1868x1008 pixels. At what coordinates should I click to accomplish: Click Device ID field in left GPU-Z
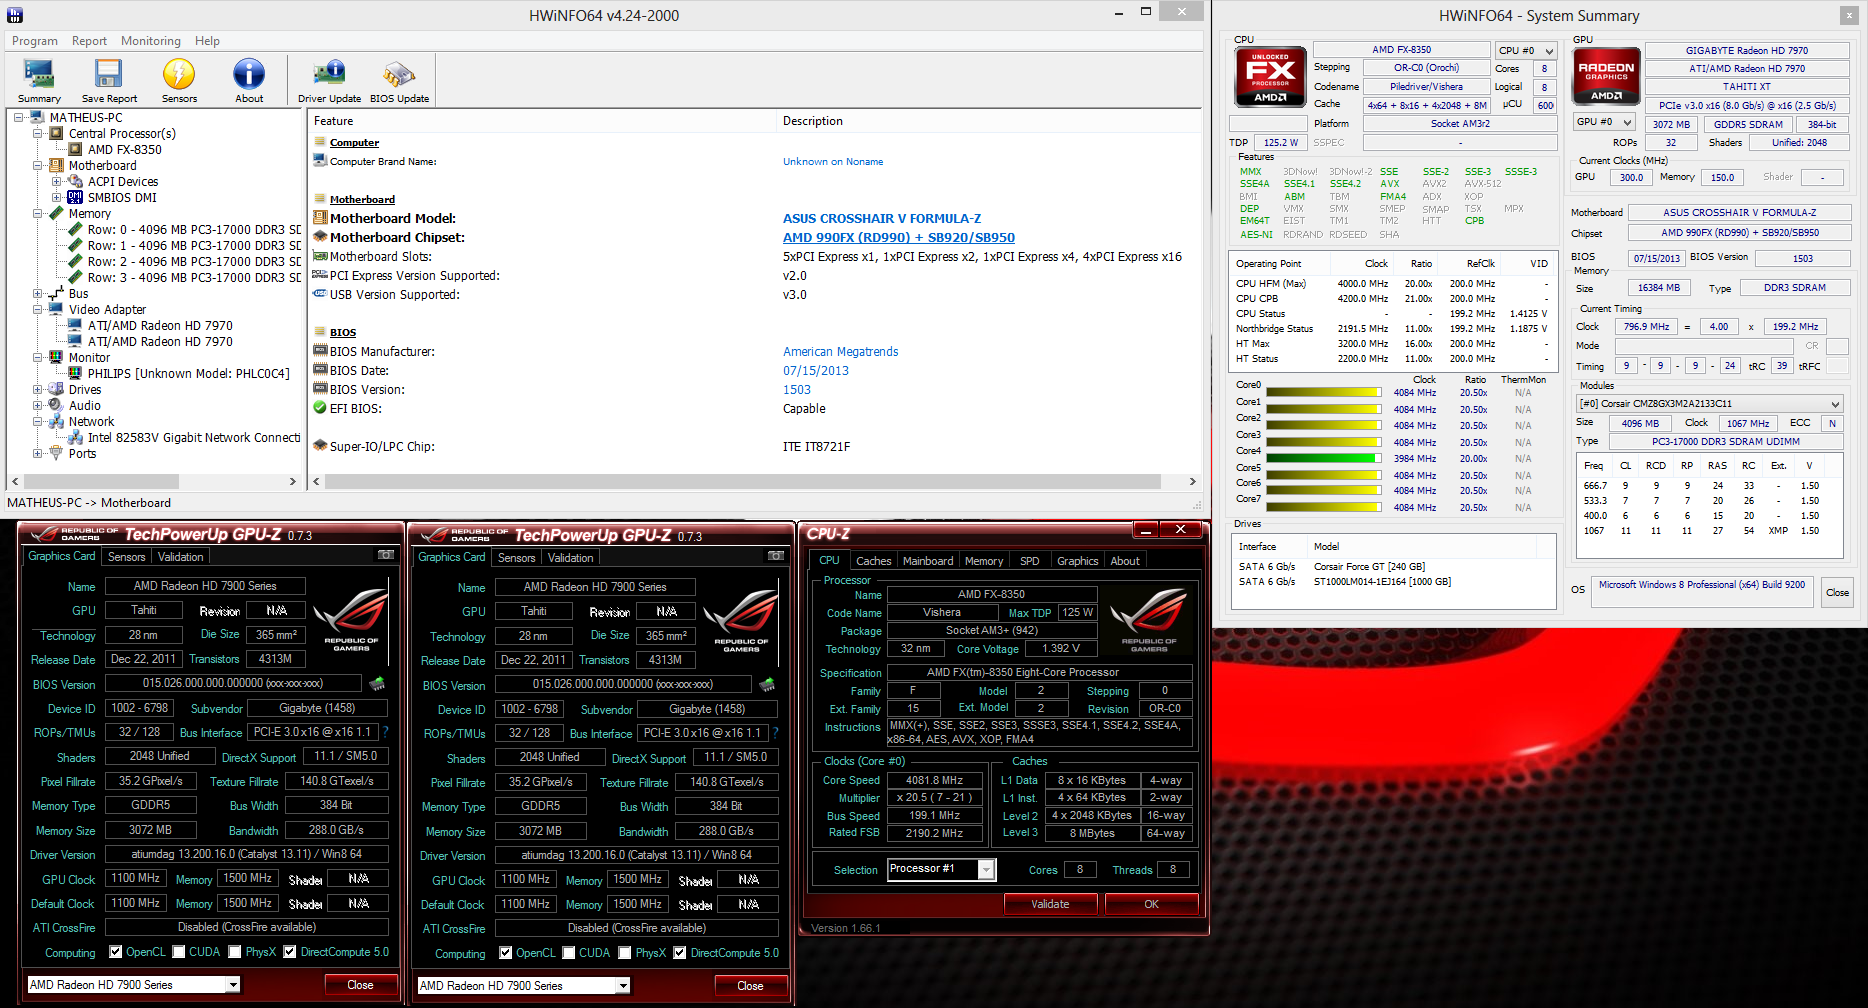coord(140,708)
